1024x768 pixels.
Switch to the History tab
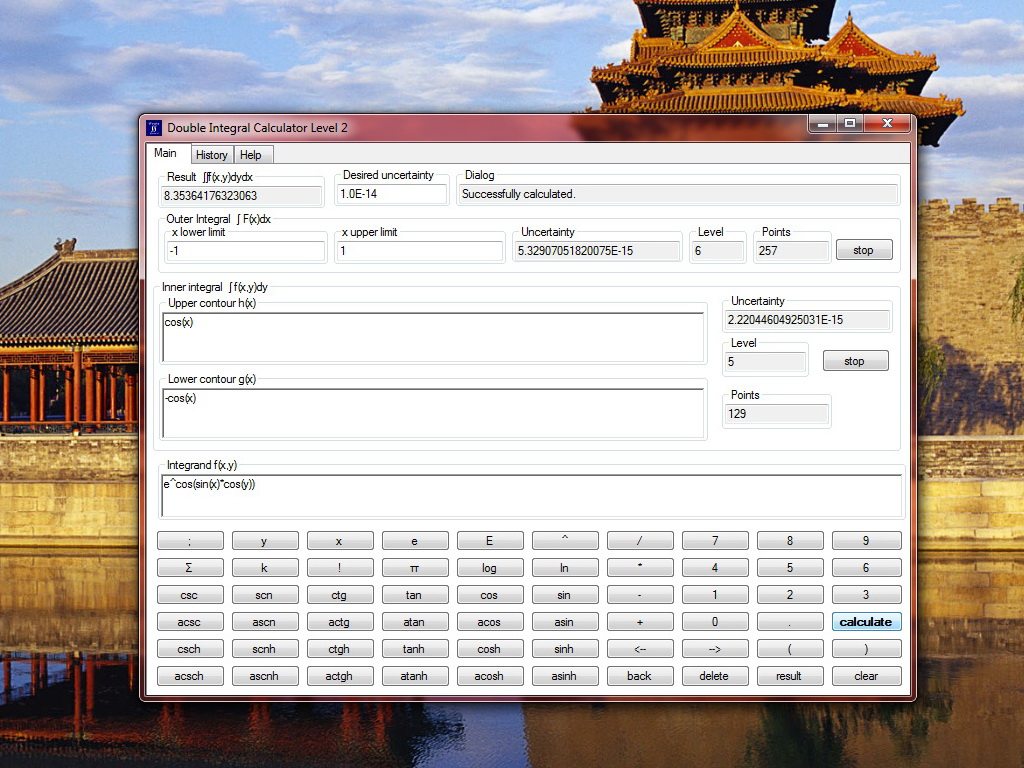click(211, 155)
